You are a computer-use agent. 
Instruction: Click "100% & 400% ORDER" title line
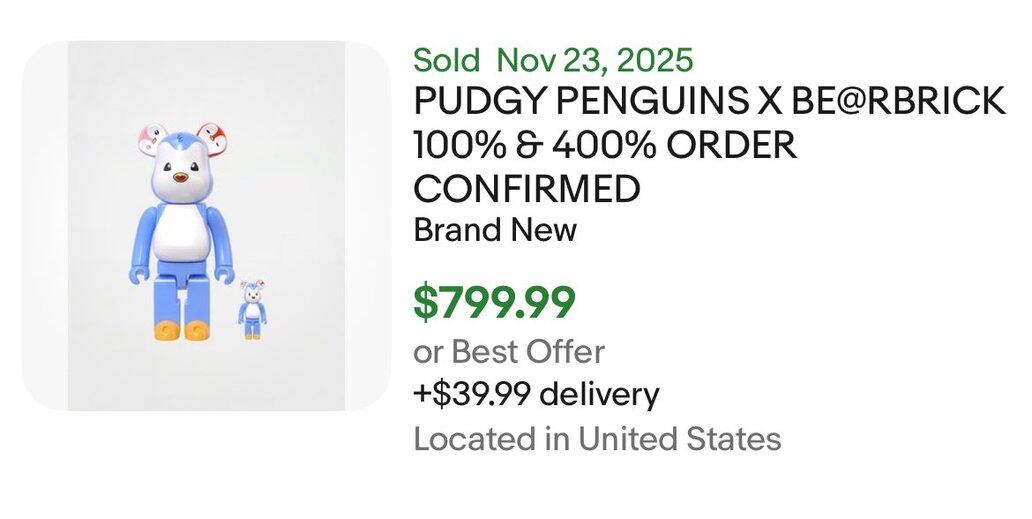tap(605, 145)
